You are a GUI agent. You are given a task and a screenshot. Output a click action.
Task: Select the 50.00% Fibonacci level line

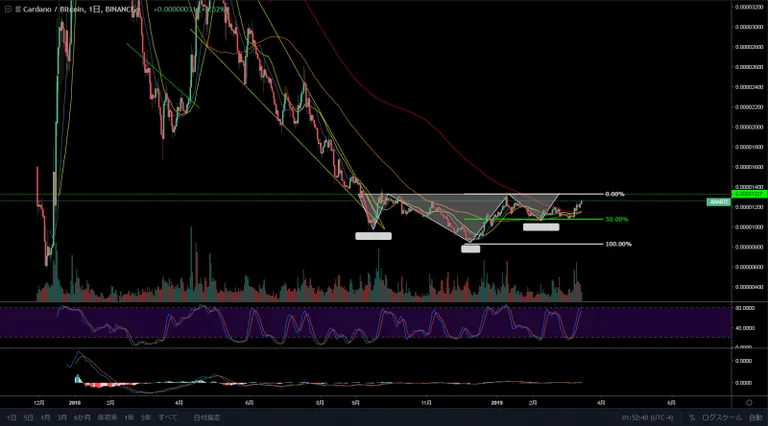pyautogui.click(x=533, y=219)
